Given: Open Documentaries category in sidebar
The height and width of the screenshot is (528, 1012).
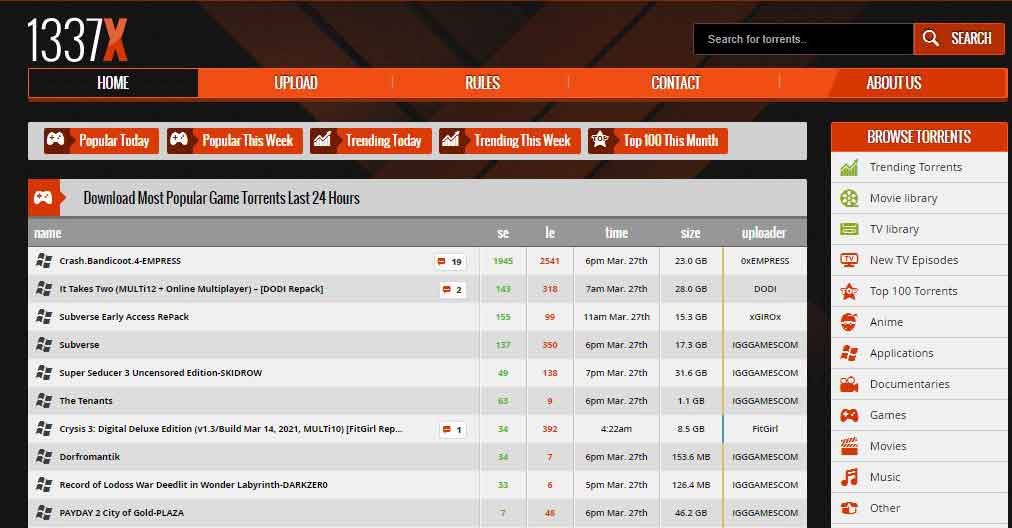Looking at the screenshot, I should click(x=909, y=384).
